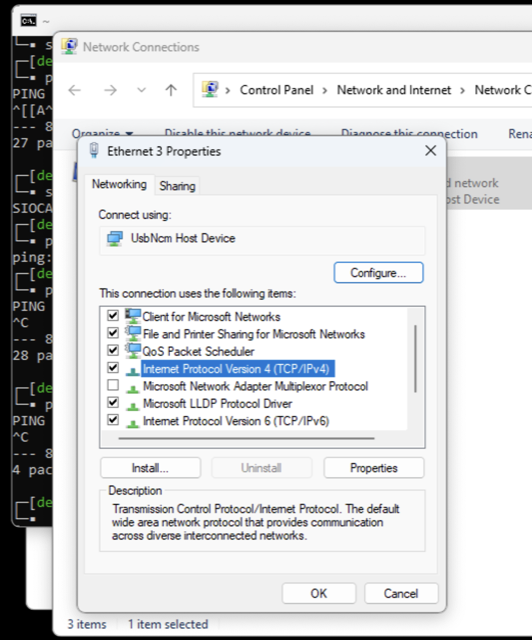Enable Microsoft Network Adapter Multiplexor Protocol checkbox
Viewport: 532px width, 640px height.
(113, 385)
